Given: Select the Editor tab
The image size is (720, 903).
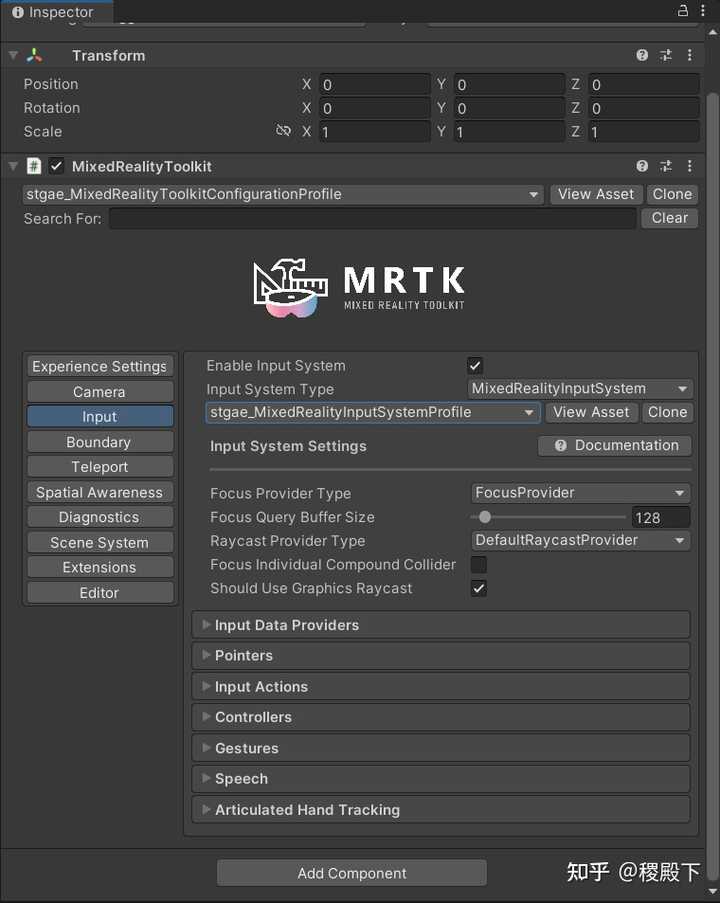Looking at the screenshot, I should [x=100, y=593].
